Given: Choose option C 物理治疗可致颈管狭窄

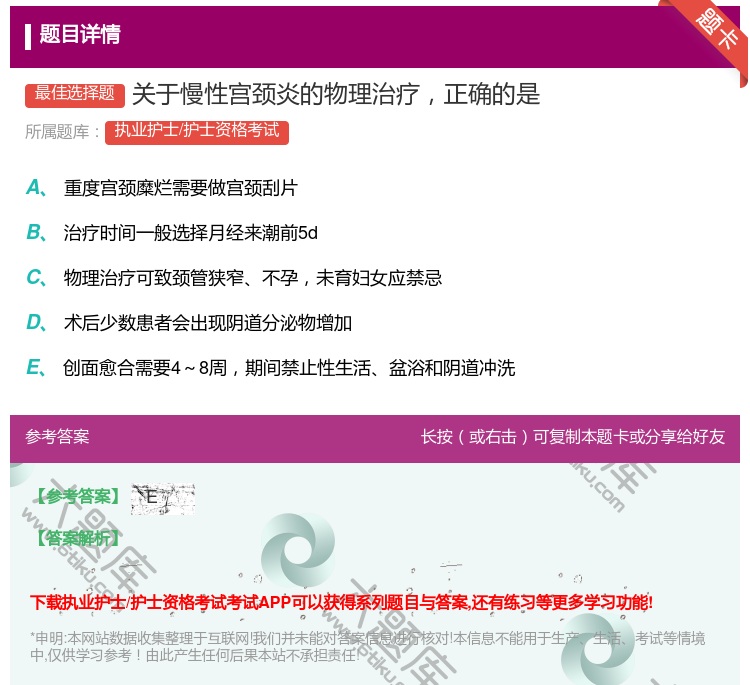Looking at the screenshot, I should [234, 278].
